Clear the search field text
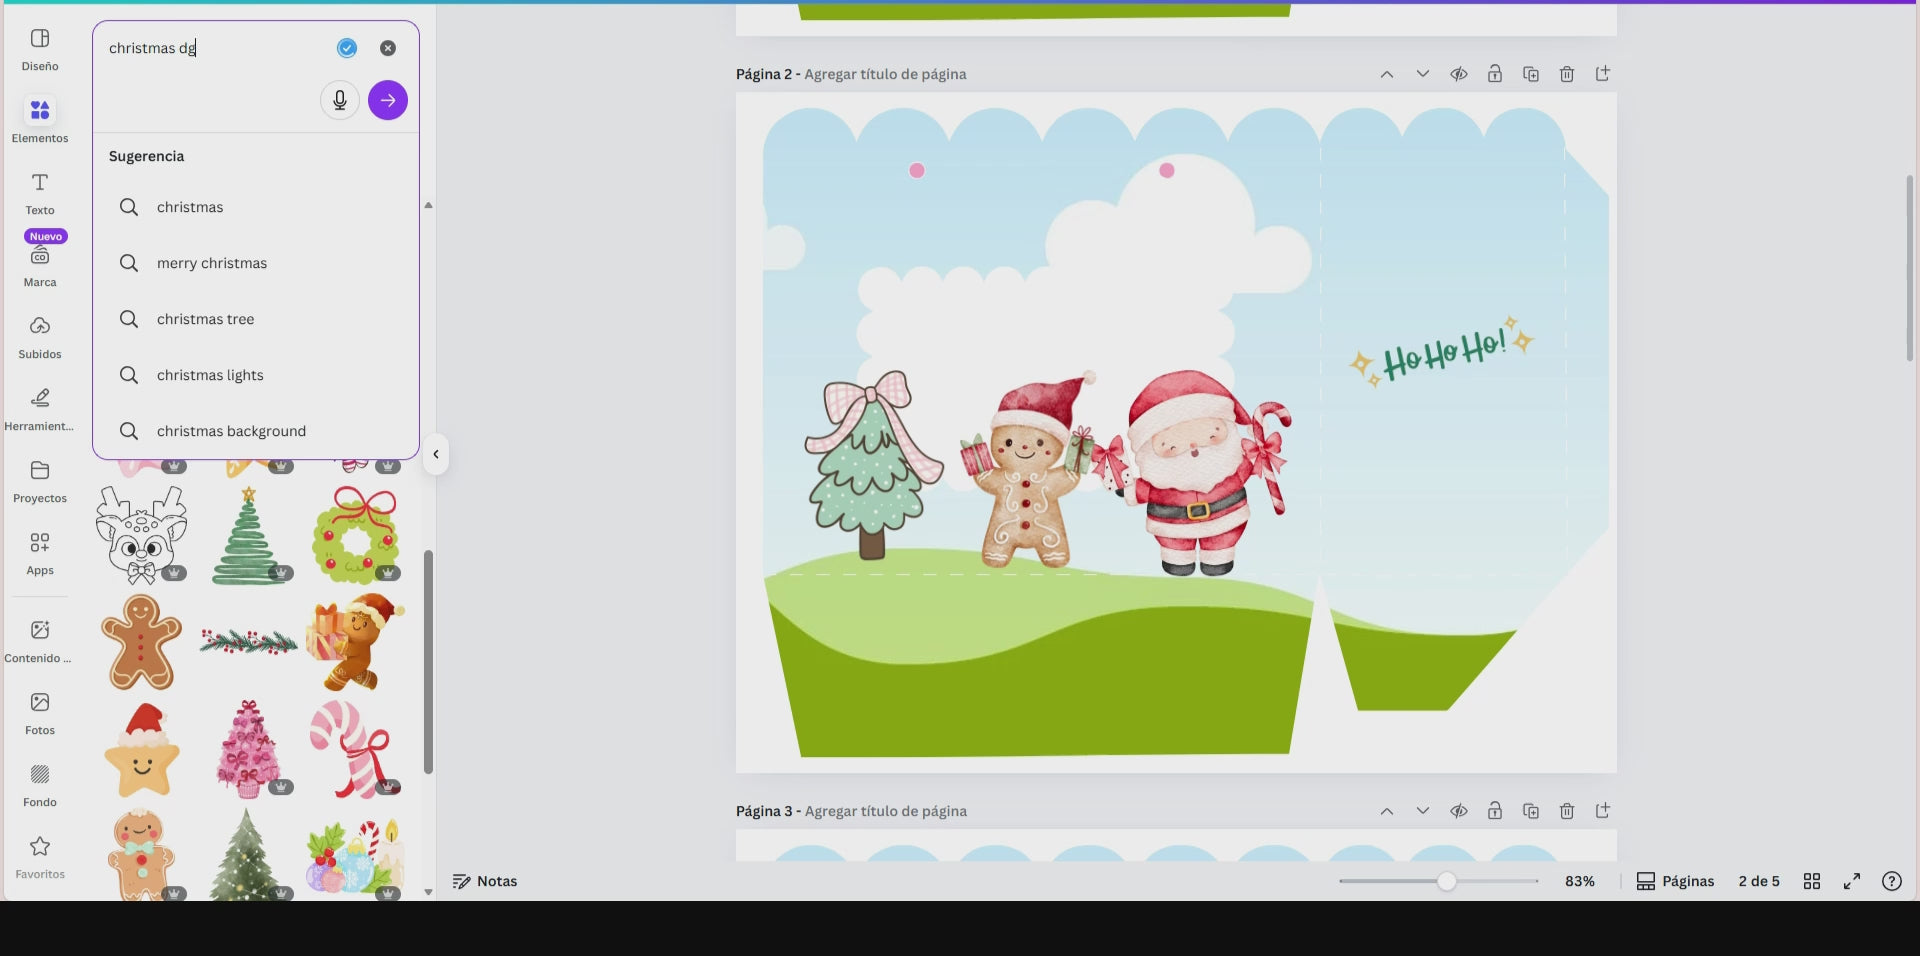This screenshot has height=956, width=1920. 387,48
